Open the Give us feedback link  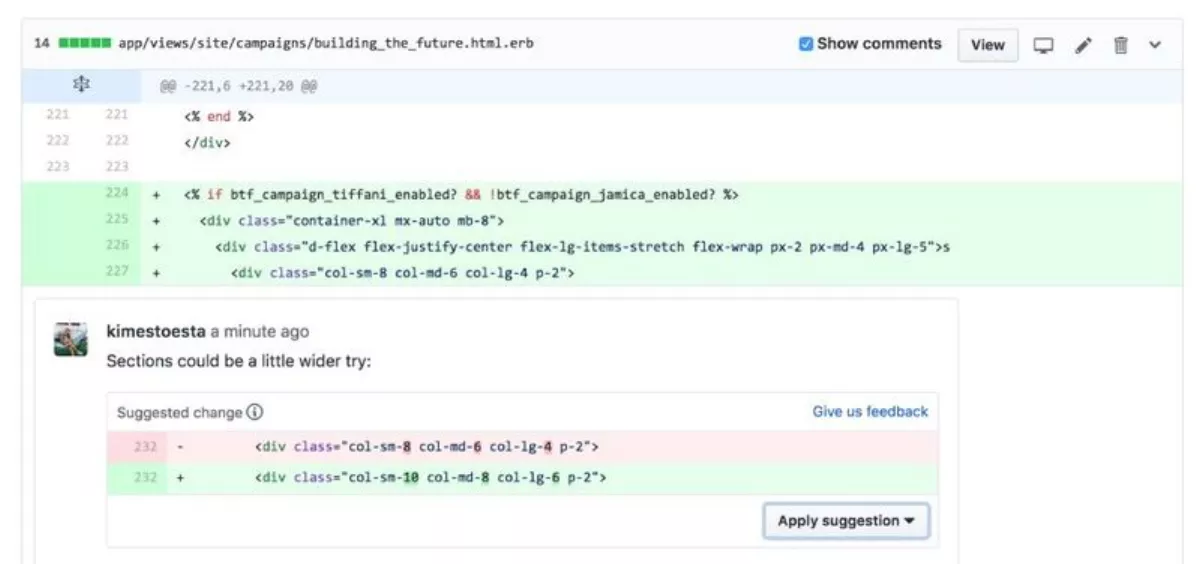(x=869, y=412)
